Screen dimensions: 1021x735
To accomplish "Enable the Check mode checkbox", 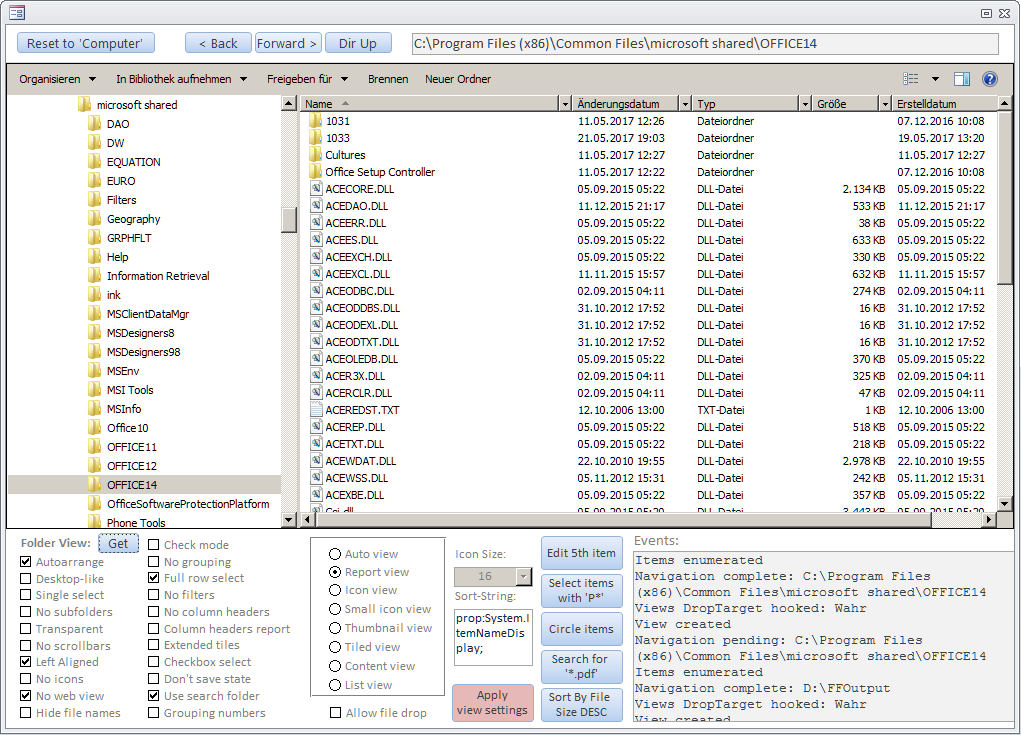I will [x=154, y=544].
